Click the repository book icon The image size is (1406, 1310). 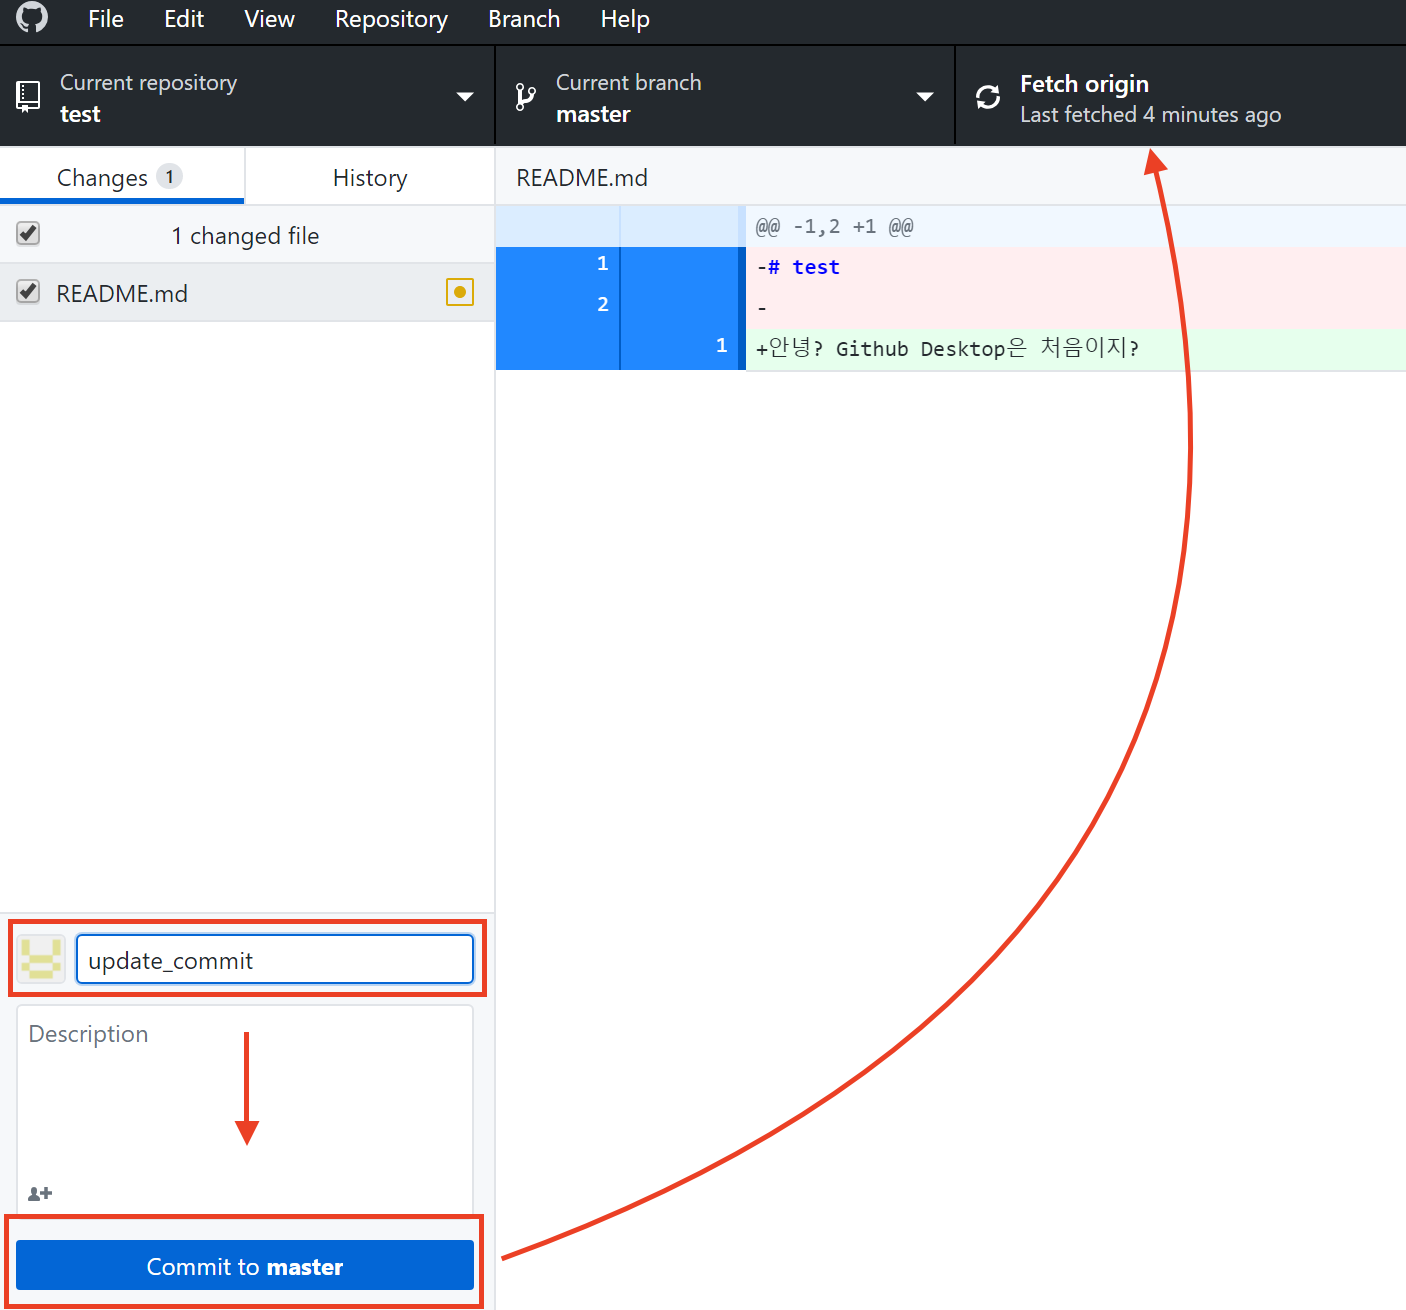click(x=28, y=96)
